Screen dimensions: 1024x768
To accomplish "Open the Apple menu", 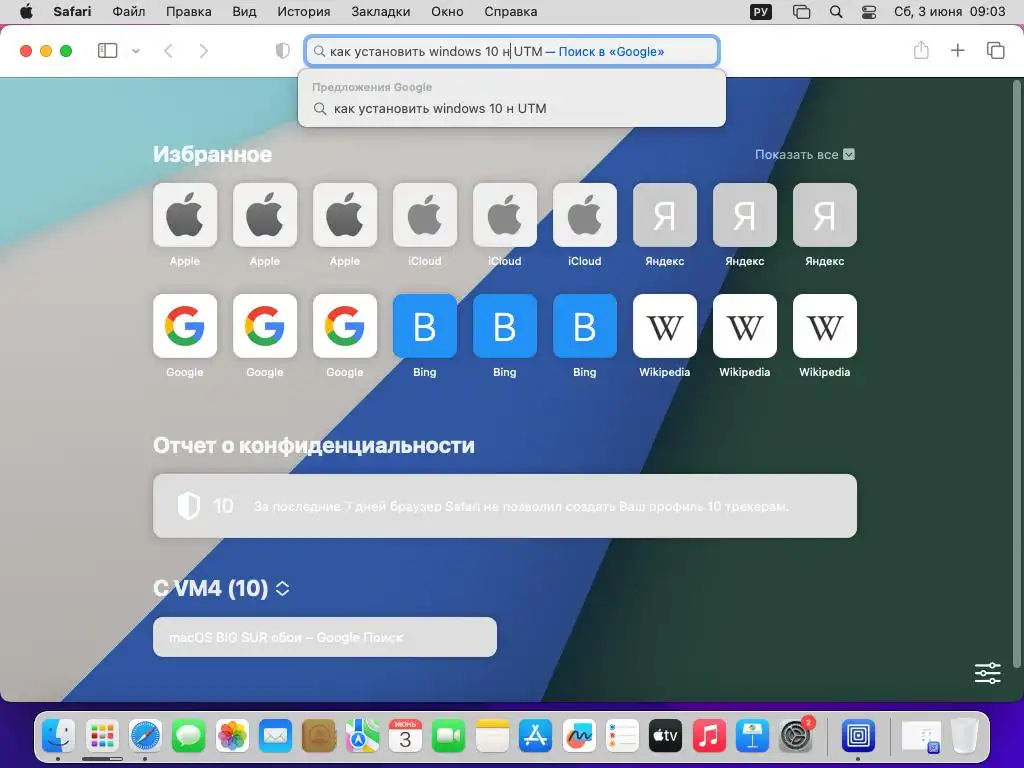I will point(26,12).
